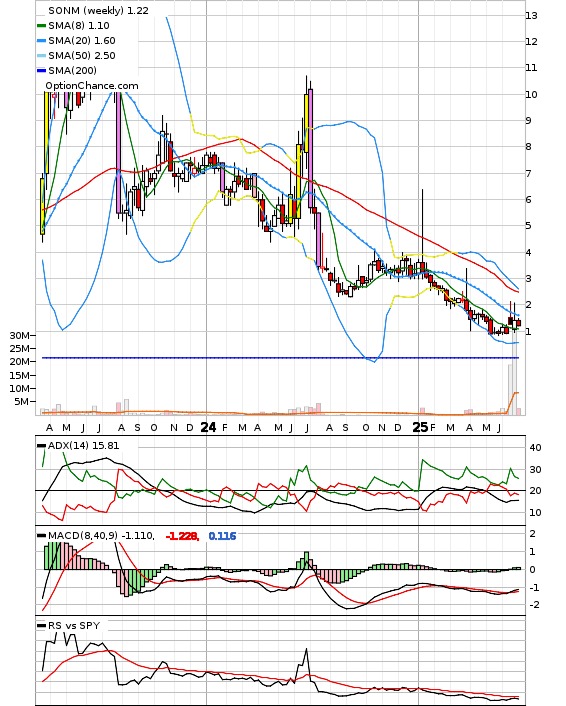The image size is (566, 706).
Task: Click the RS vs SPY panel label
Action: [x=74, y=625]
